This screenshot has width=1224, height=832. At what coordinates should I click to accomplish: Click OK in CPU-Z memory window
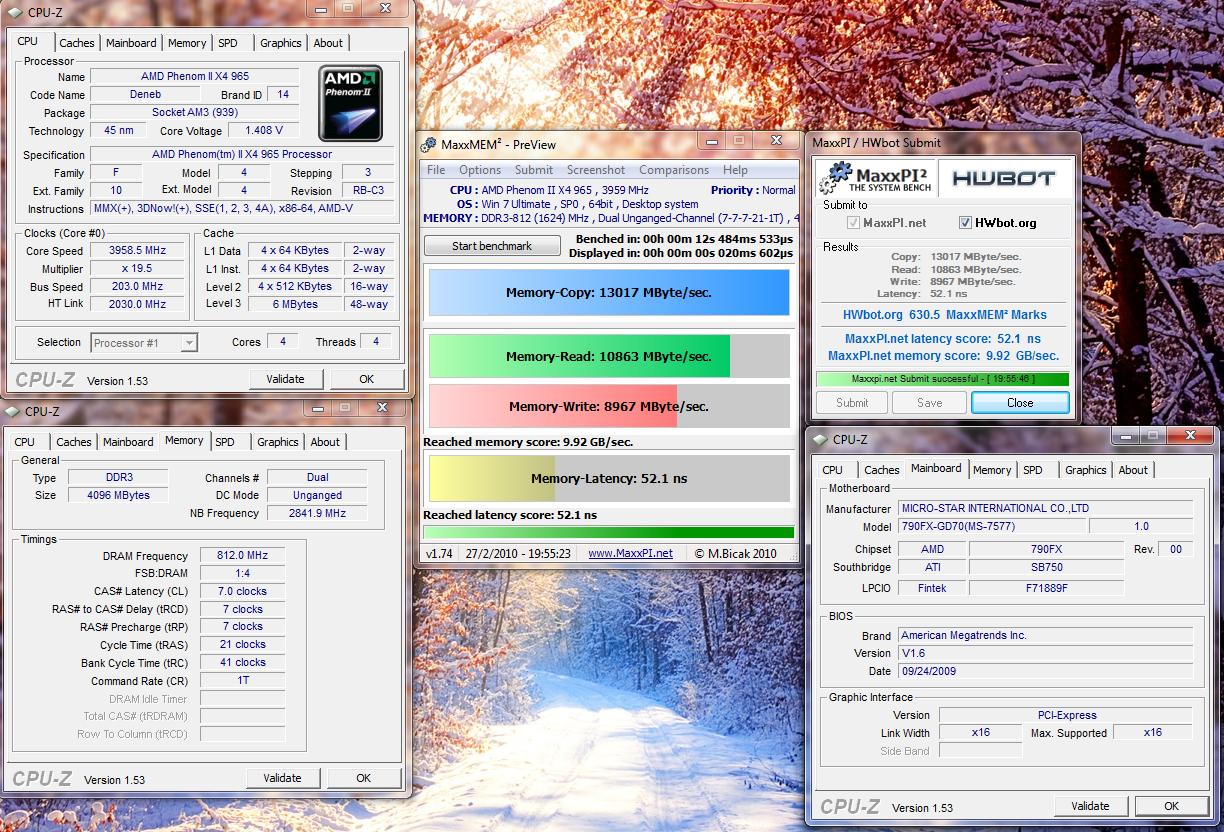(363, 778)
